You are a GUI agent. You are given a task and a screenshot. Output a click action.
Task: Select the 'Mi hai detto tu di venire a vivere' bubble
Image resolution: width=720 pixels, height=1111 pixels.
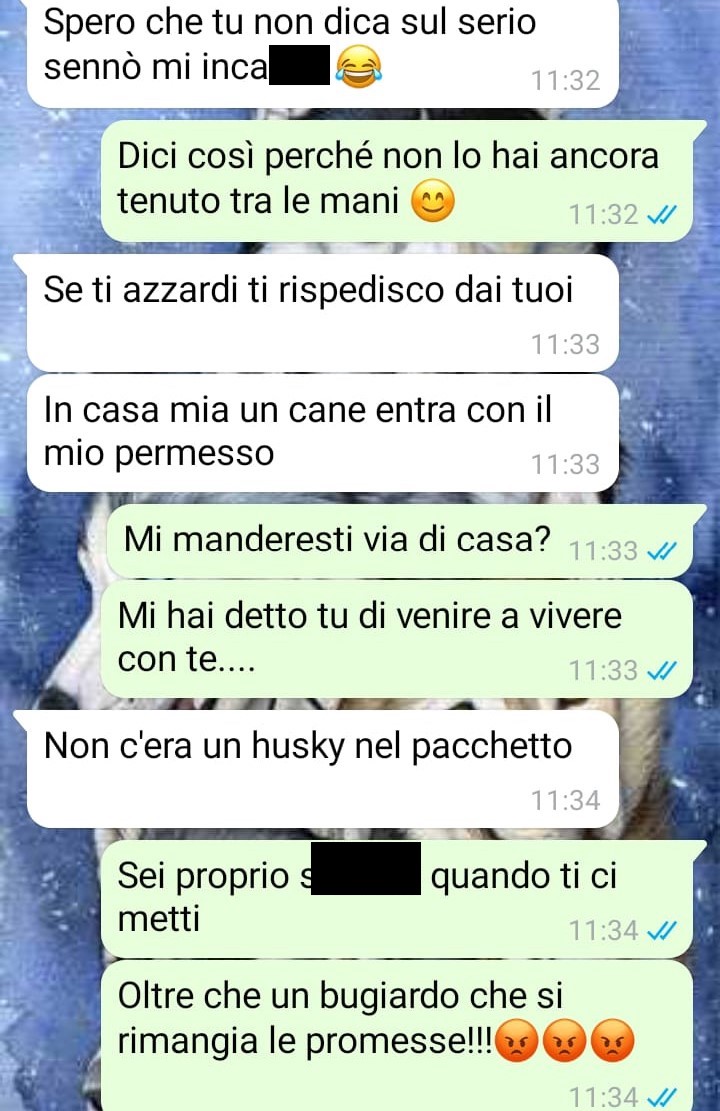397,638
